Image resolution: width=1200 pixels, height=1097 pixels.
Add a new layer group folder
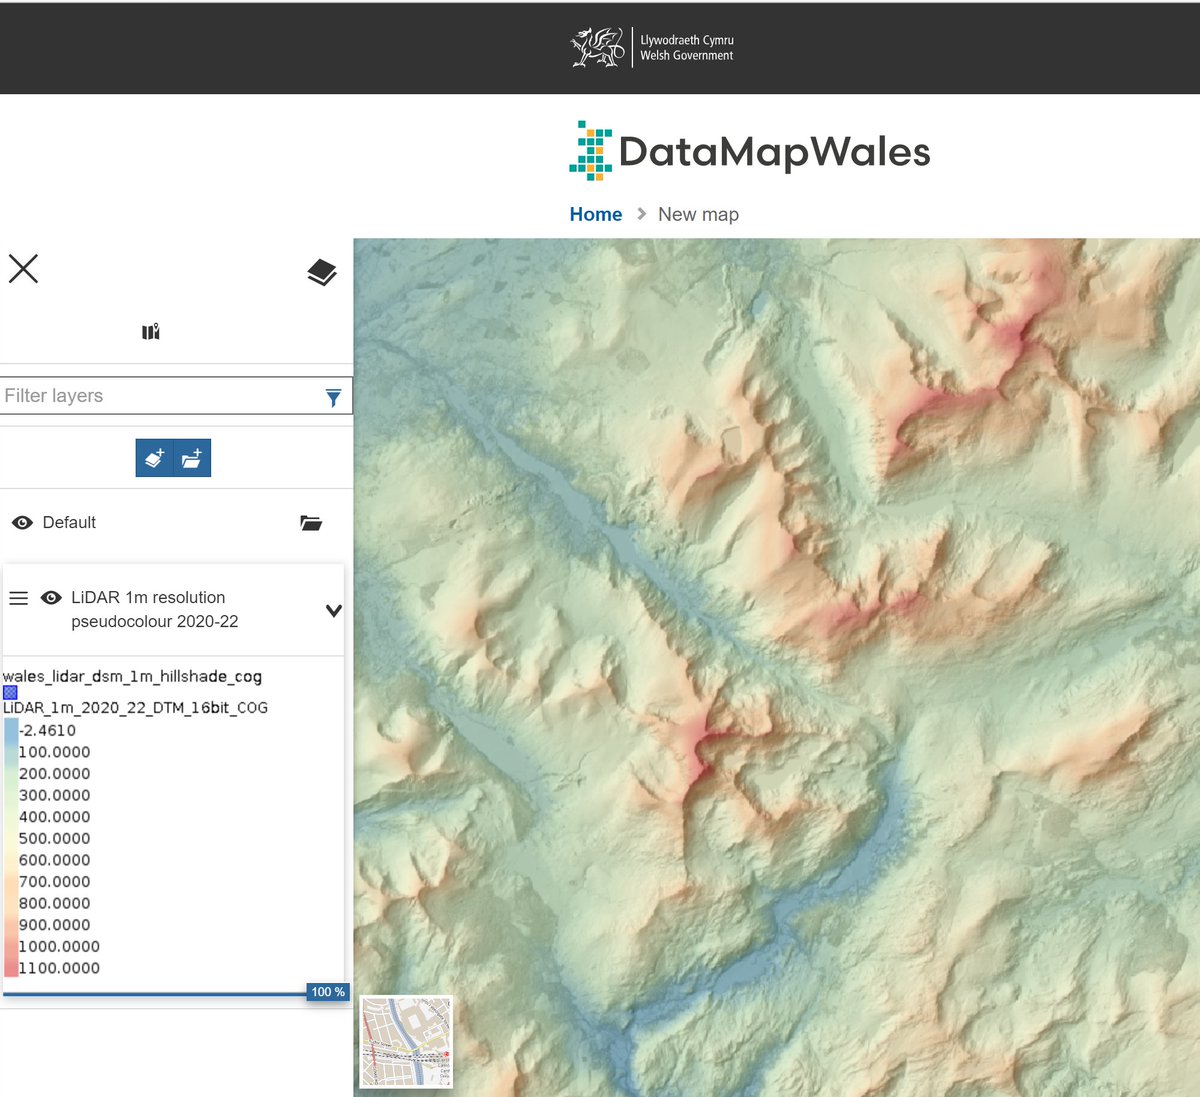[192, 458]
